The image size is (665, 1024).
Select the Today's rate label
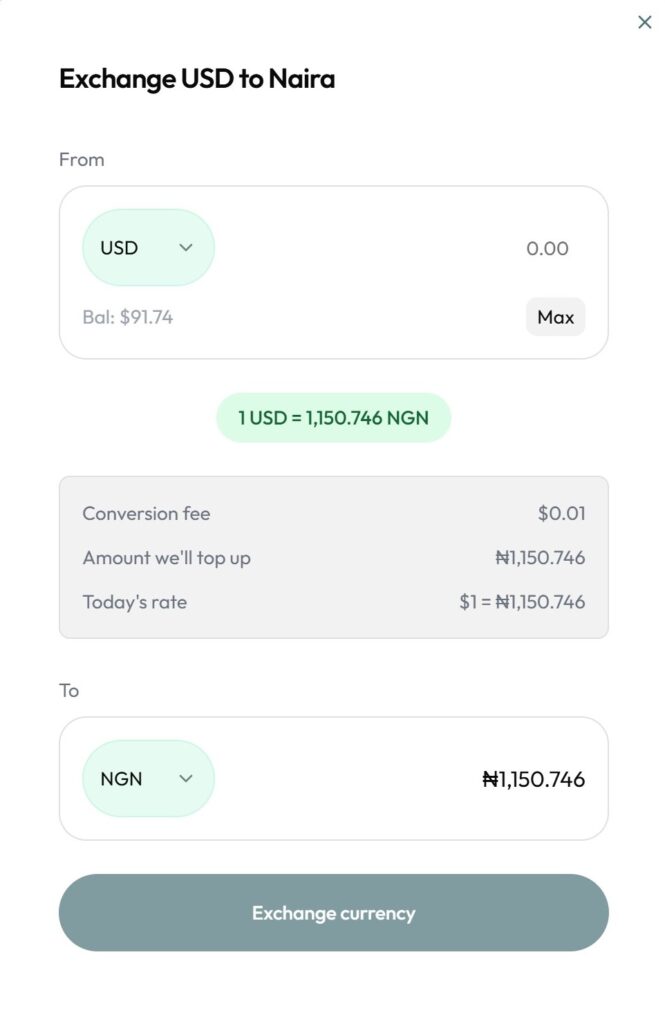pyautogui.click(x=134, y=602)
